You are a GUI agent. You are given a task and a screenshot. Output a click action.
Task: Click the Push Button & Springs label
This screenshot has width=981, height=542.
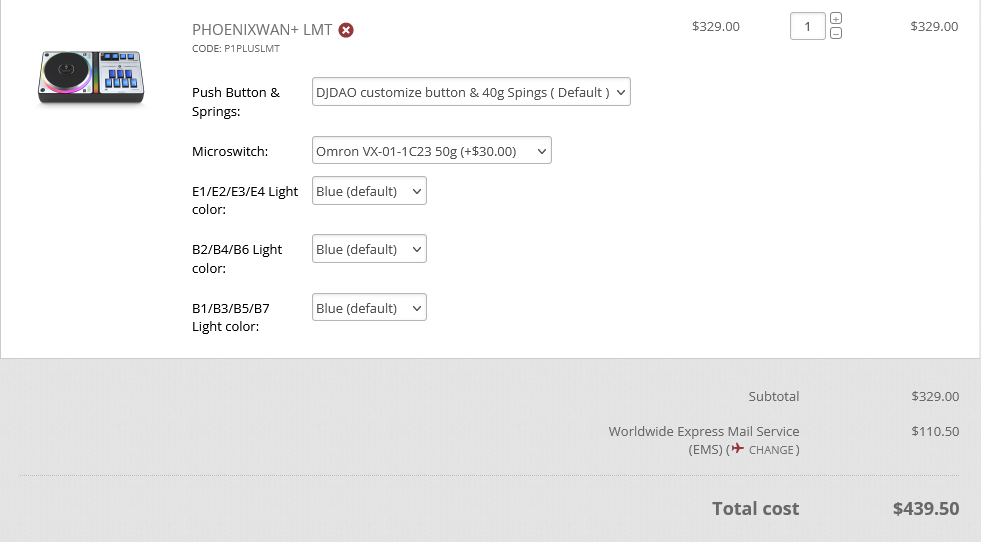coord(236,102)
